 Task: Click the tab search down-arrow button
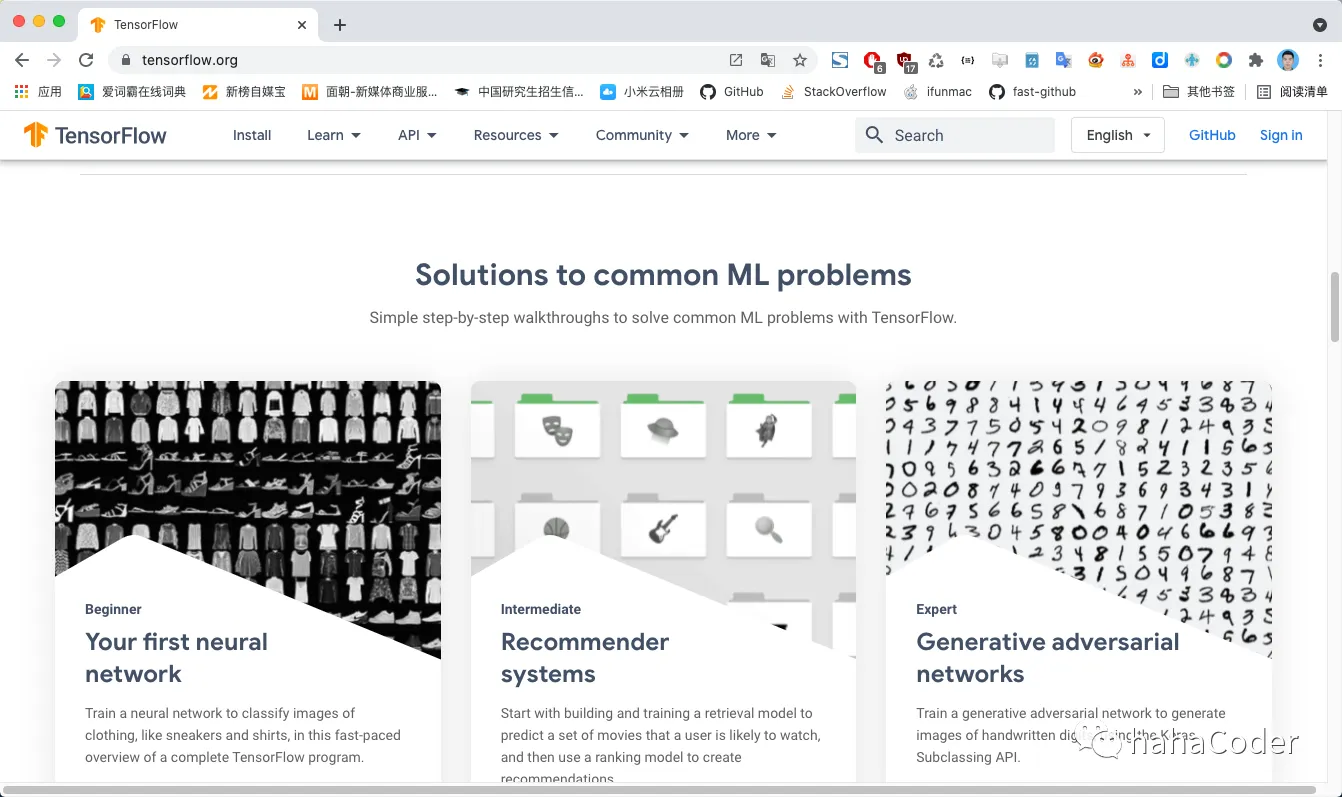click(1320, 25)
